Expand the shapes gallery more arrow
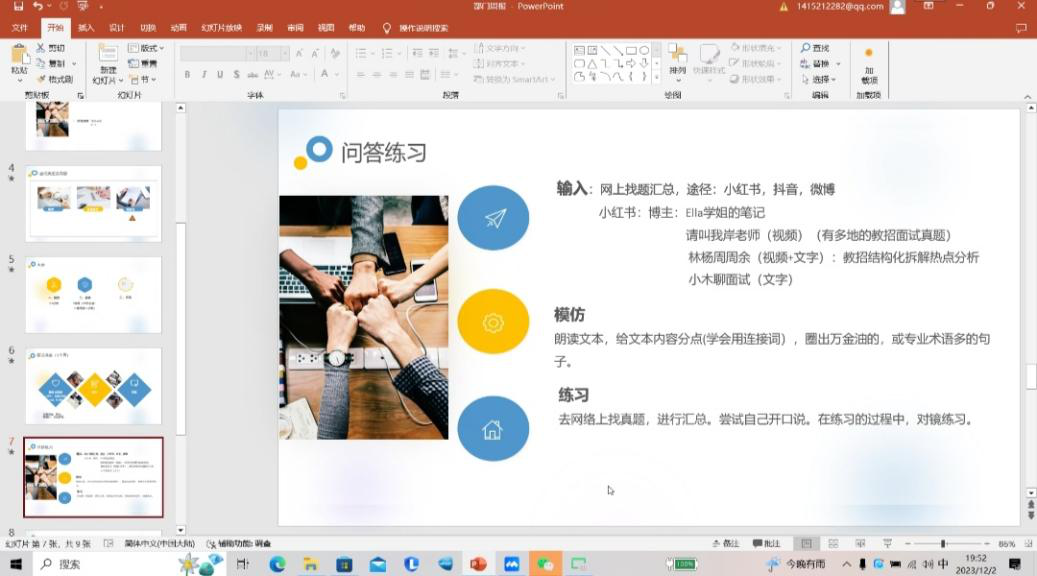 [x=655, y=78]
